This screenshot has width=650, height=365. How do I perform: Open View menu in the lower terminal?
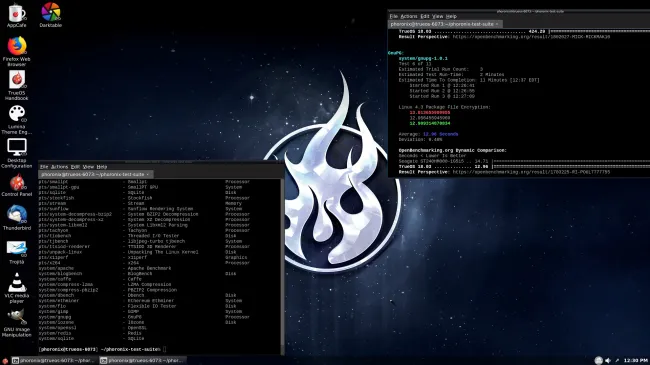point(88,167)
